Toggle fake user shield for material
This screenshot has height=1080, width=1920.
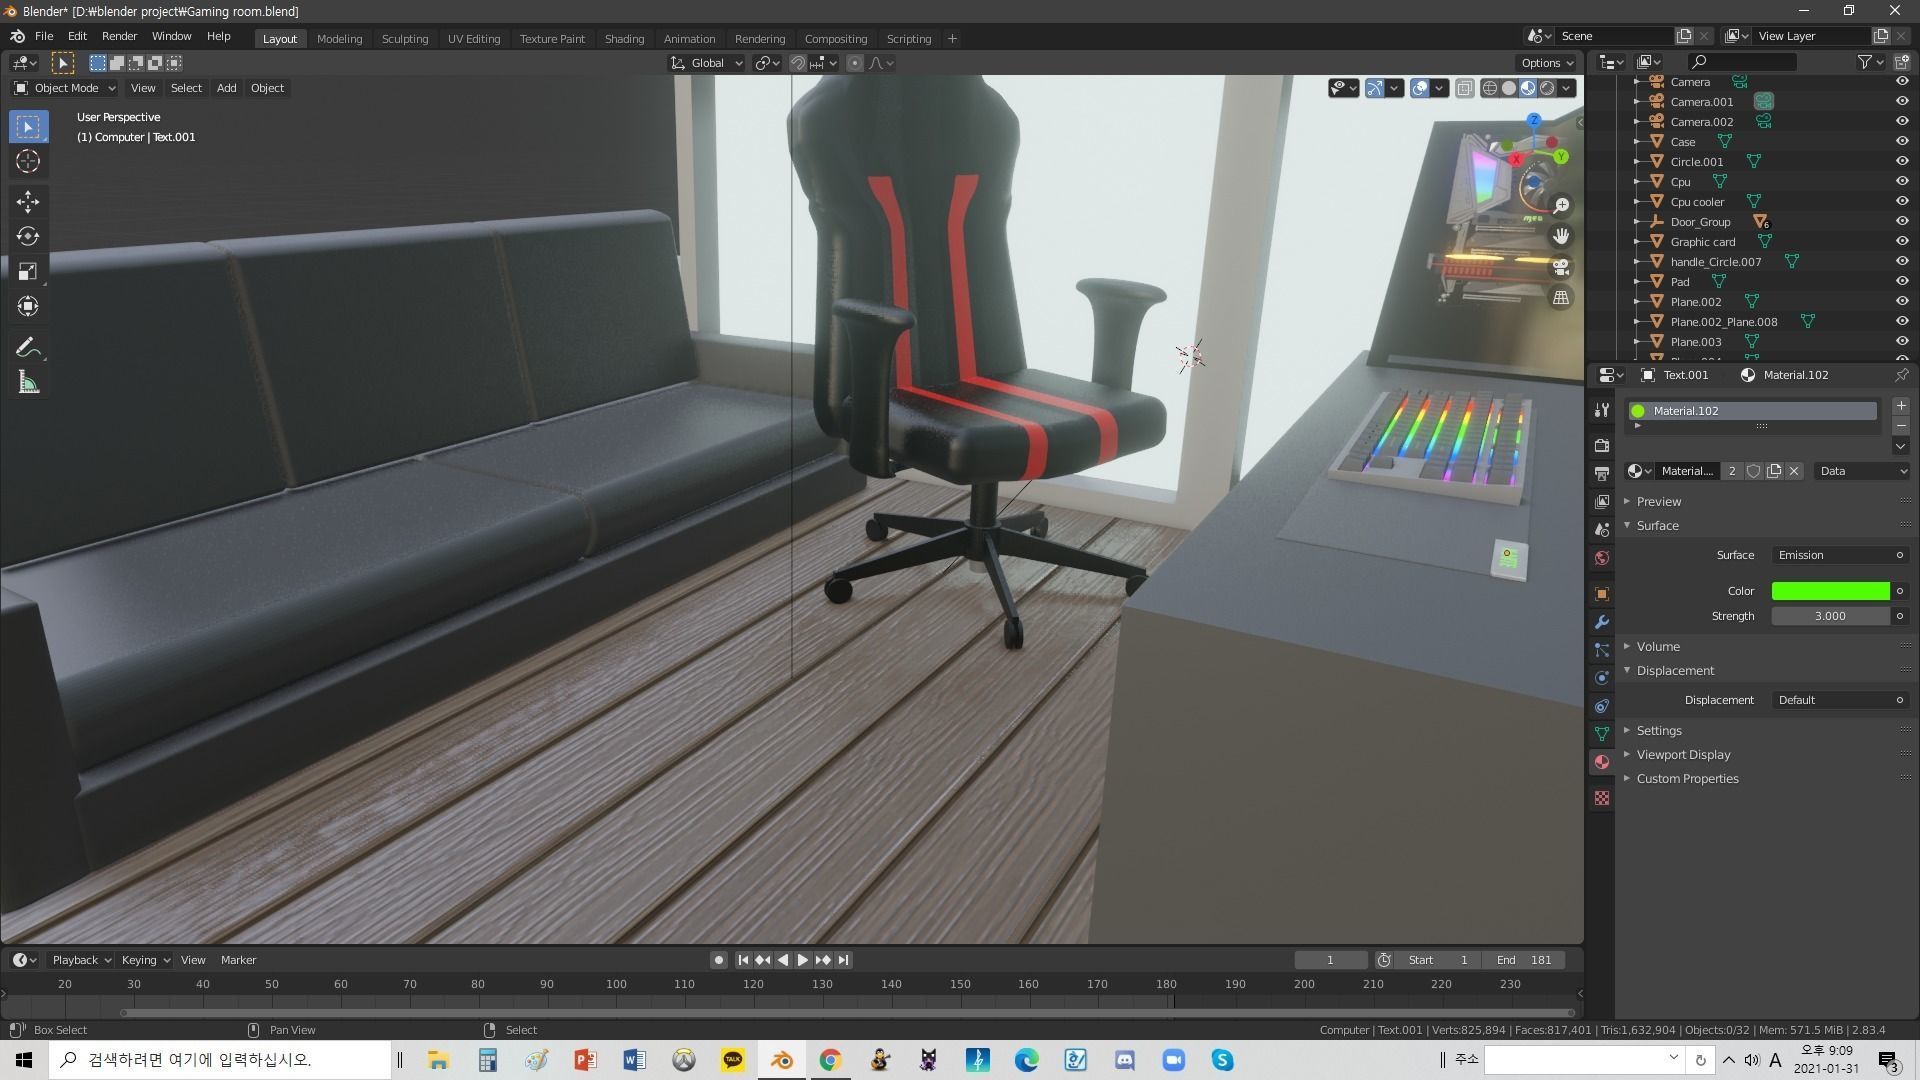1754,471
